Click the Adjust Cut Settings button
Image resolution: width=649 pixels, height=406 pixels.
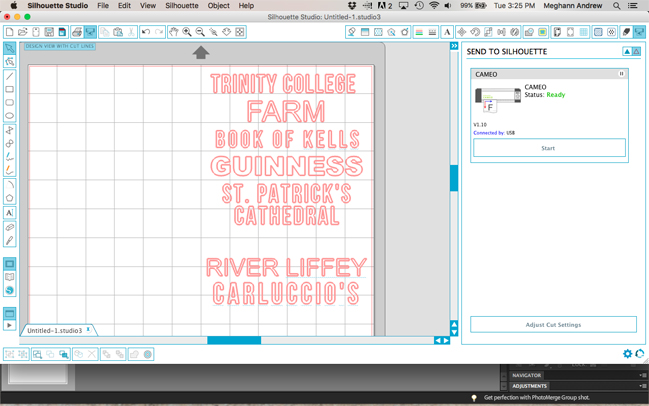click(x=553, y=324)
